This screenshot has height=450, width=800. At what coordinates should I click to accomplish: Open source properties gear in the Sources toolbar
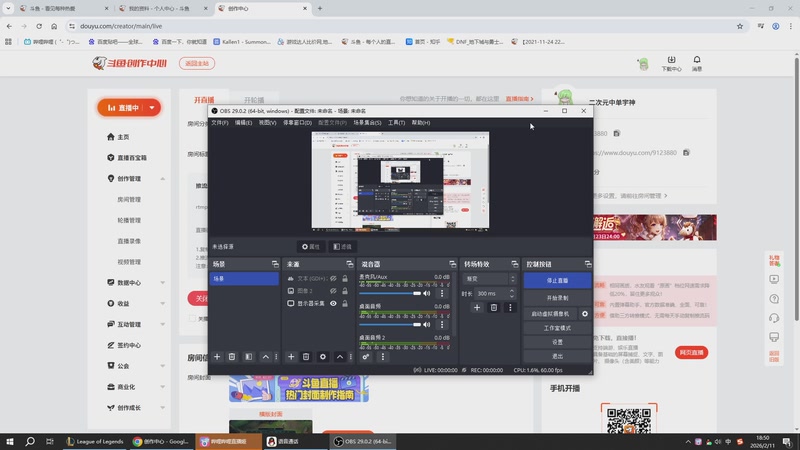[322, 357]
